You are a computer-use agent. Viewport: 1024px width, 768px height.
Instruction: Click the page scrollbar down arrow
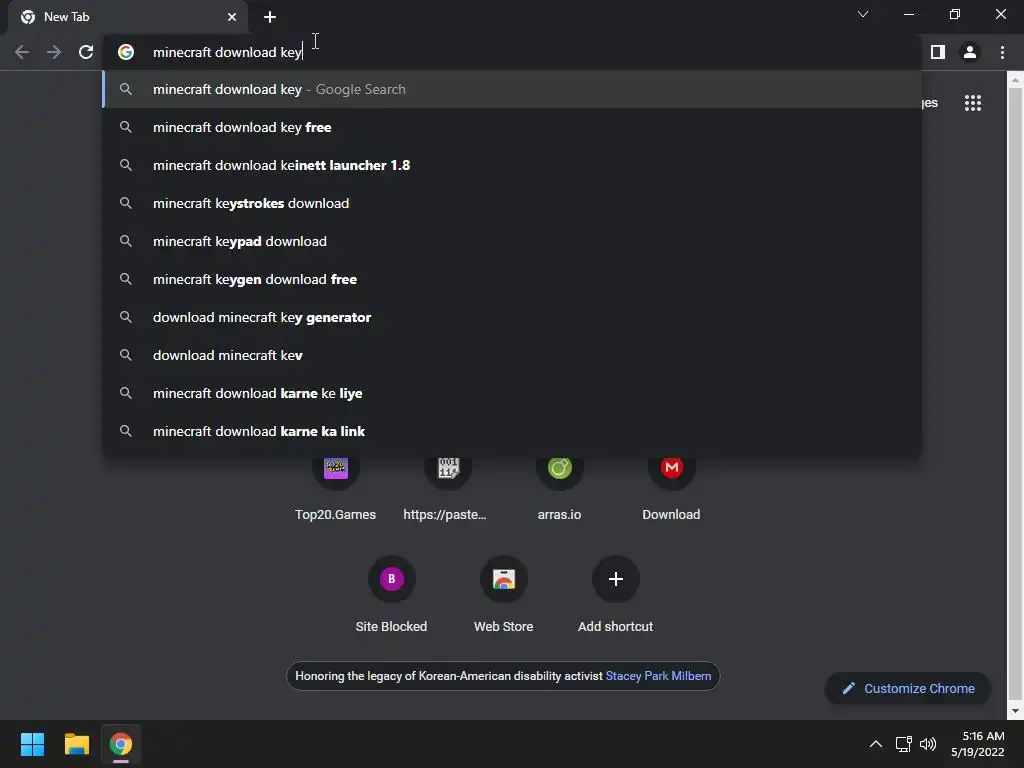click(1014, 711)
